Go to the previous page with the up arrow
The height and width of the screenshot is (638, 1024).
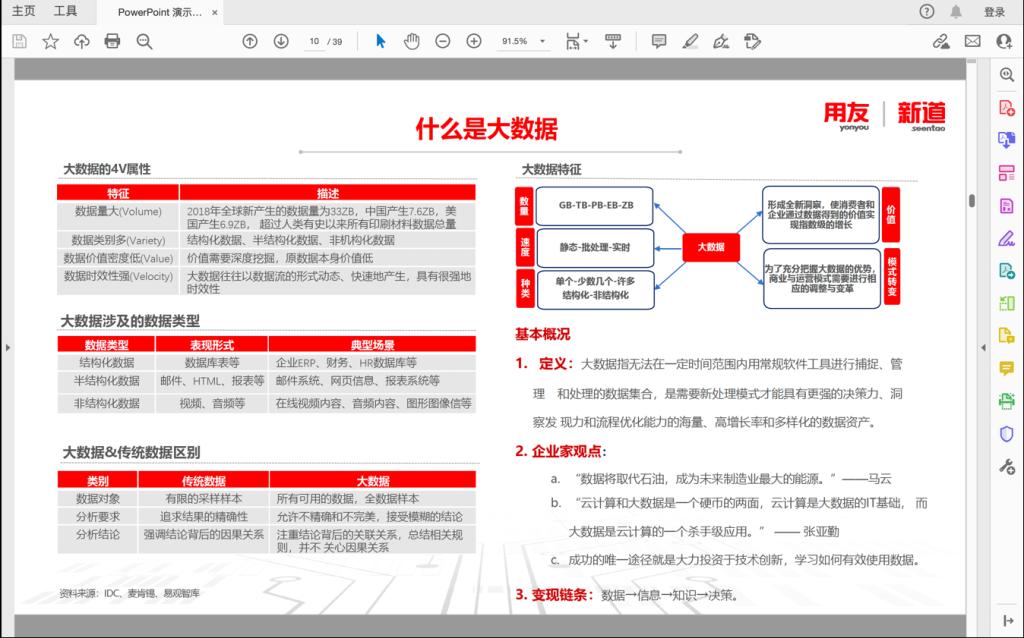pyautogui.click(x=250, y=41)
